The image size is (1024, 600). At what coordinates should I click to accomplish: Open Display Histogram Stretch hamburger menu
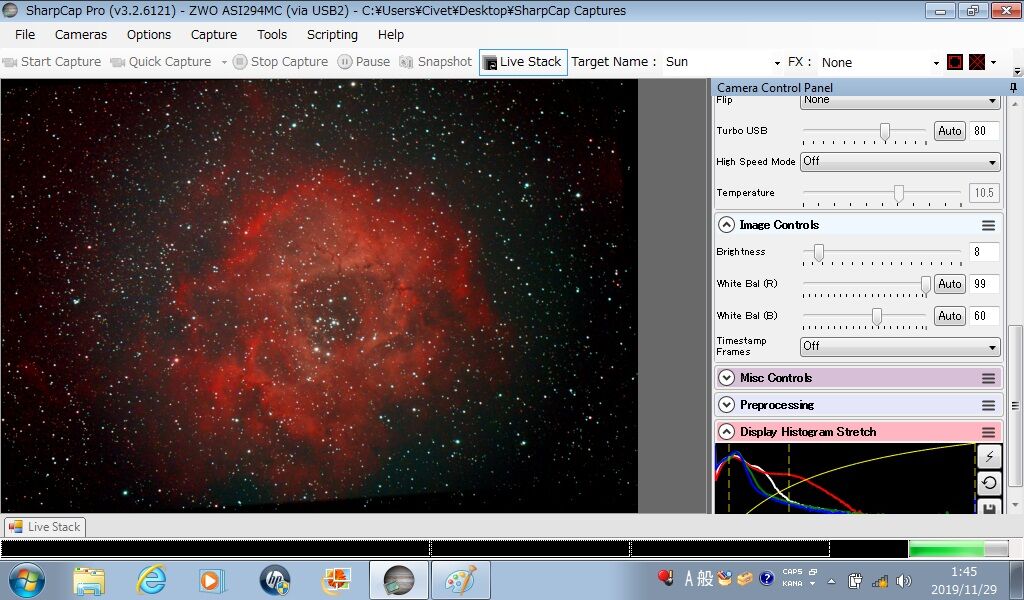coord(988,432)
